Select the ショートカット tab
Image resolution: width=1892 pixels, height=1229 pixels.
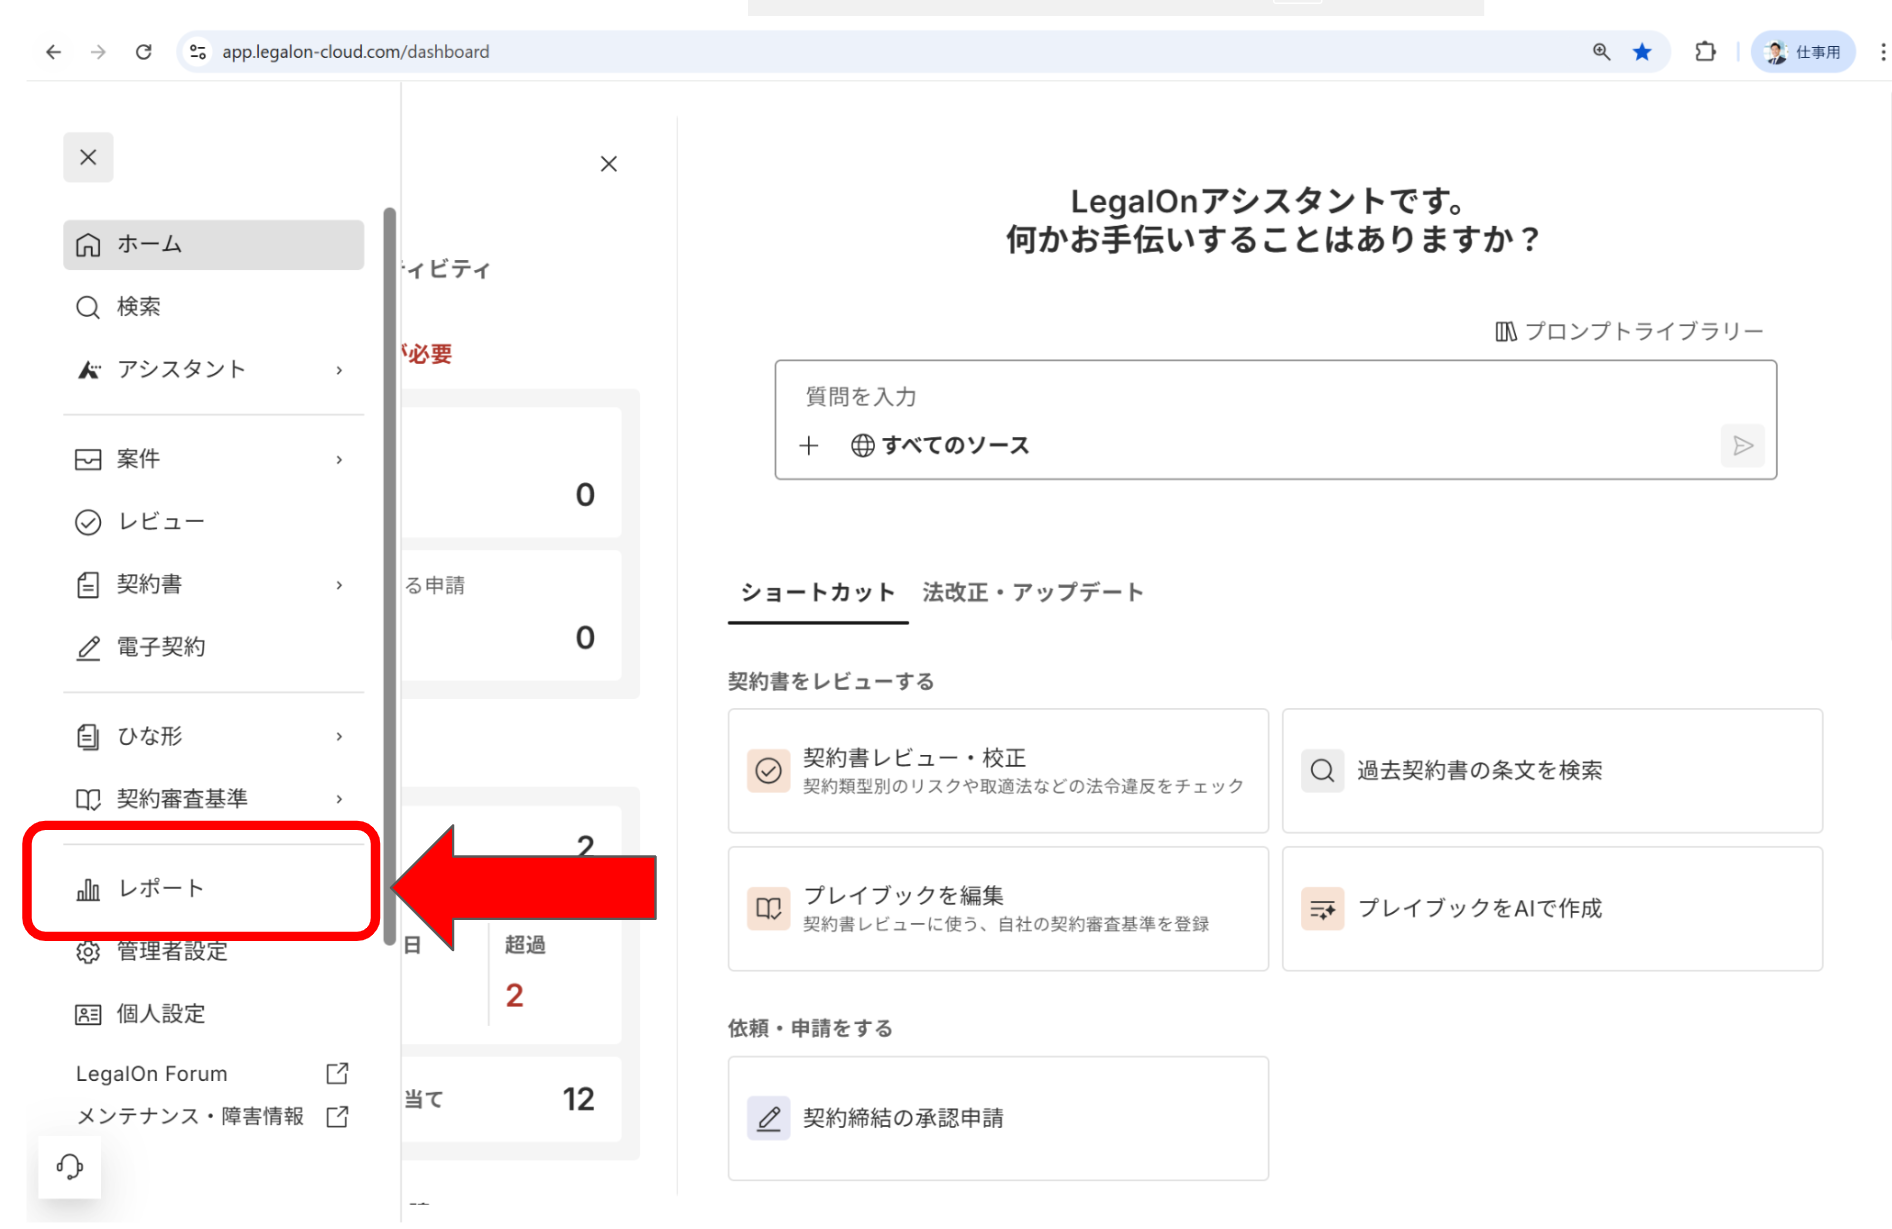817,593
